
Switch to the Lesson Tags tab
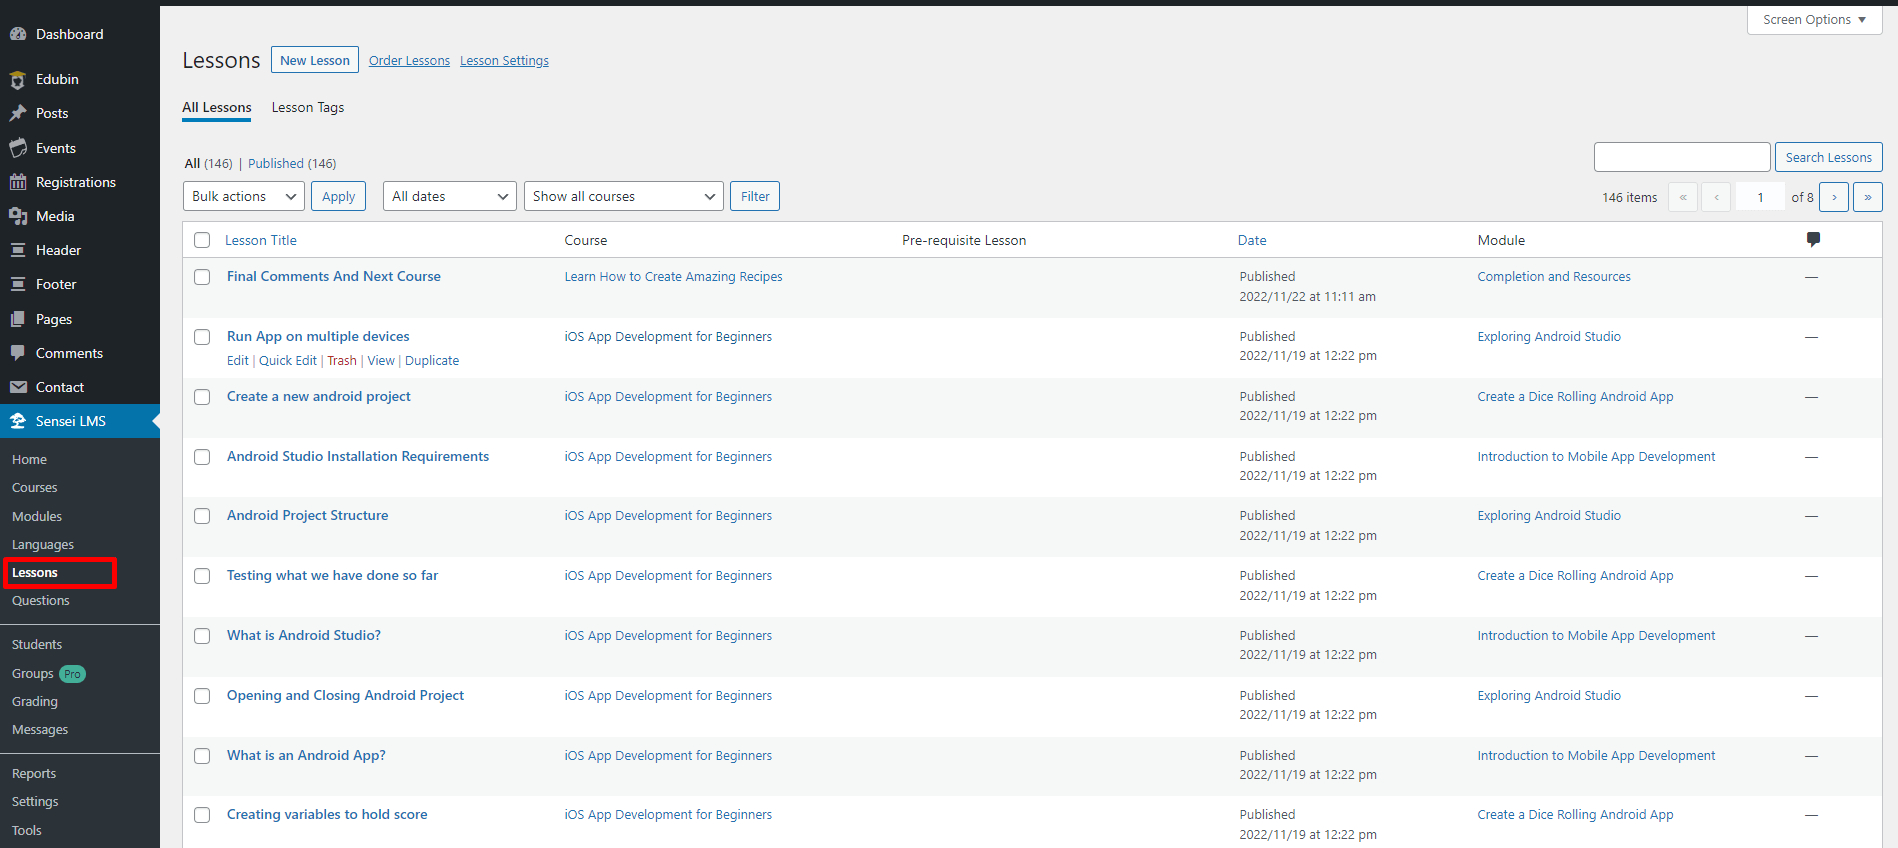(307, 108)
